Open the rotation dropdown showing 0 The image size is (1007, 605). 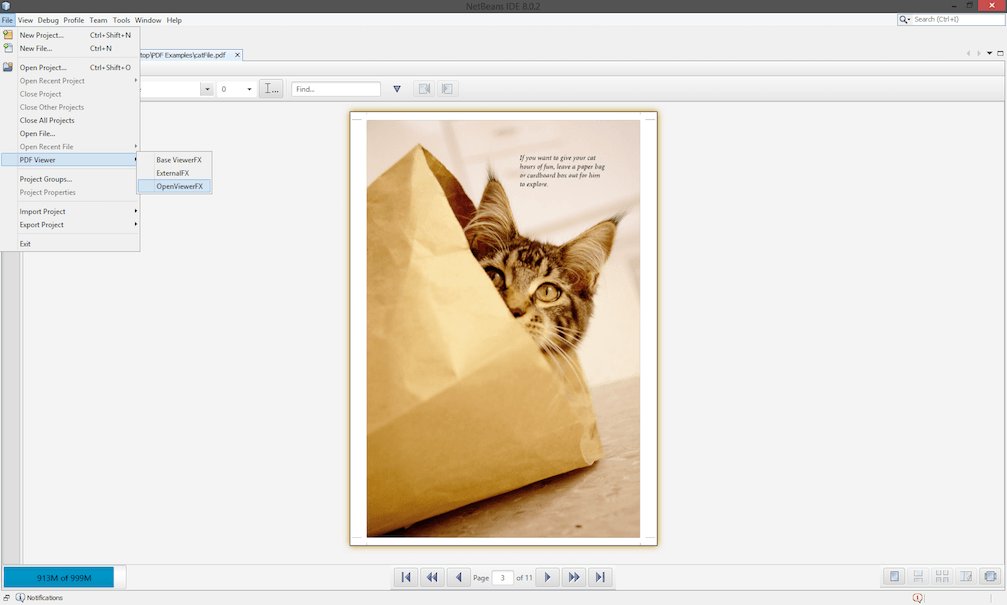pos(236,89)
